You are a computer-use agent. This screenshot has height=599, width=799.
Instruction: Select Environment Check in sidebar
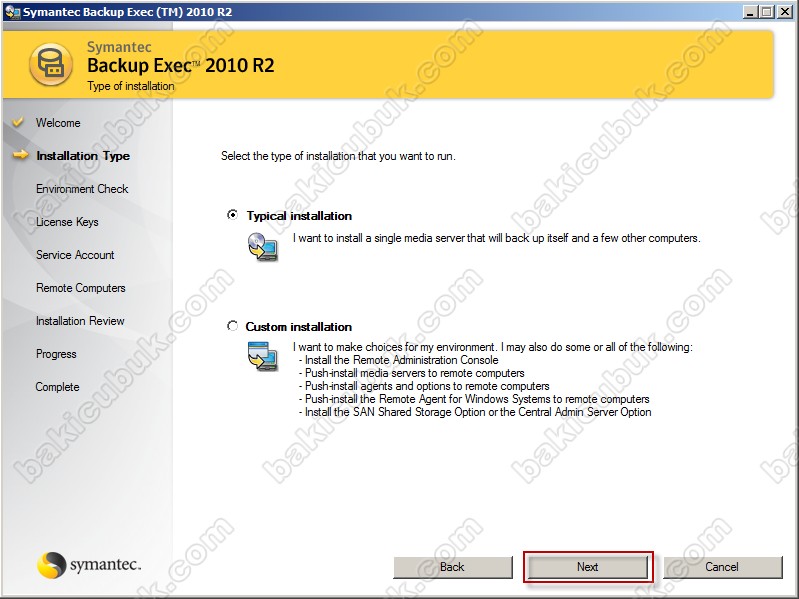tap(82, 189)
